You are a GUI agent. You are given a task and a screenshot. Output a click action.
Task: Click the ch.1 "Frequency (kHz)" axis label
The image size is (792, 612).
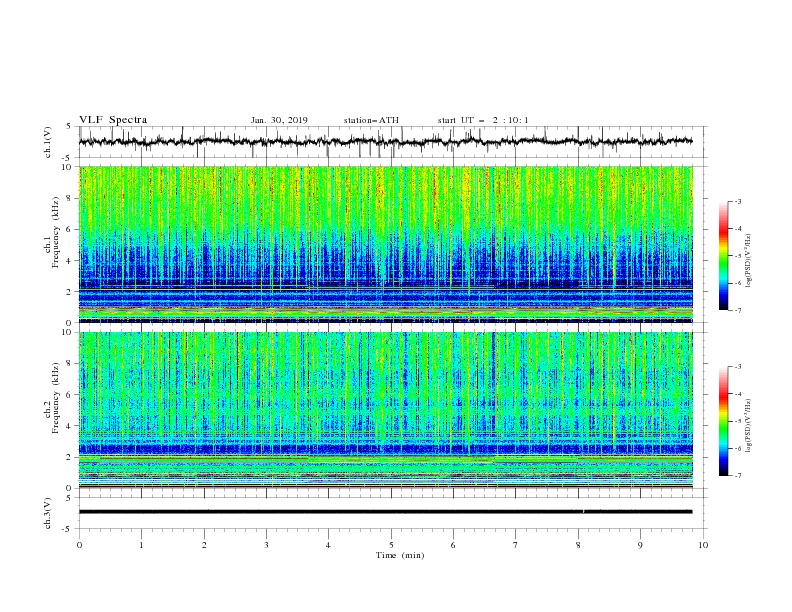coord(56,231)
